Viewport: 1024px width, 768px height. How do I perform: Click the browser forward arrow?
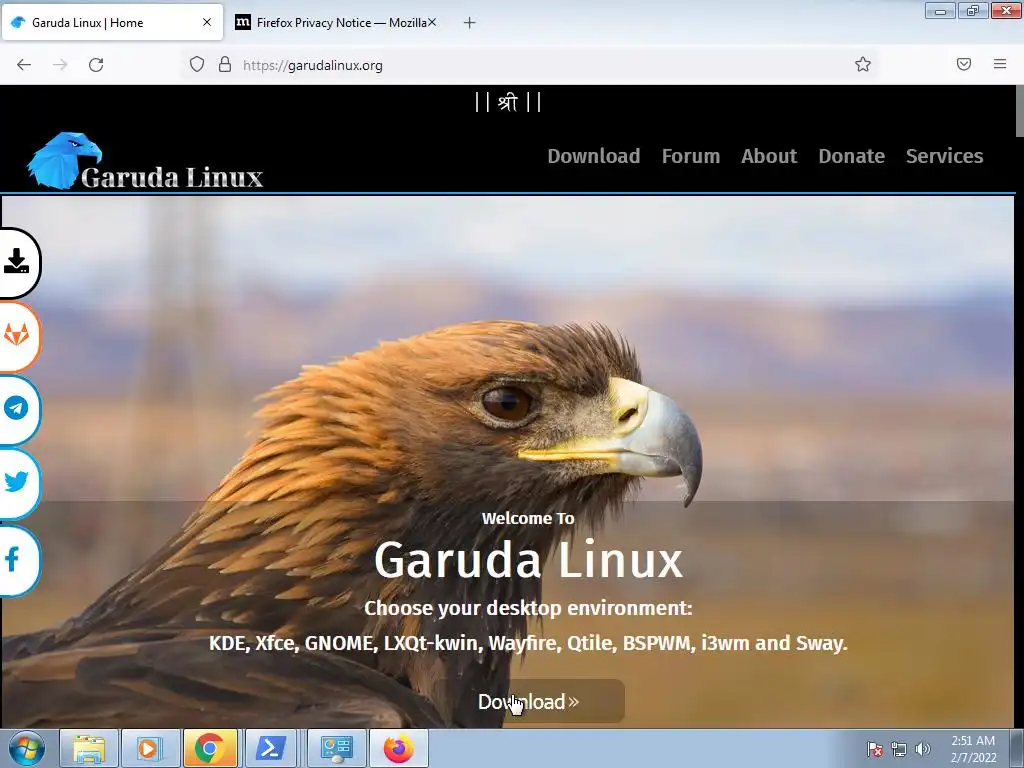60,65
